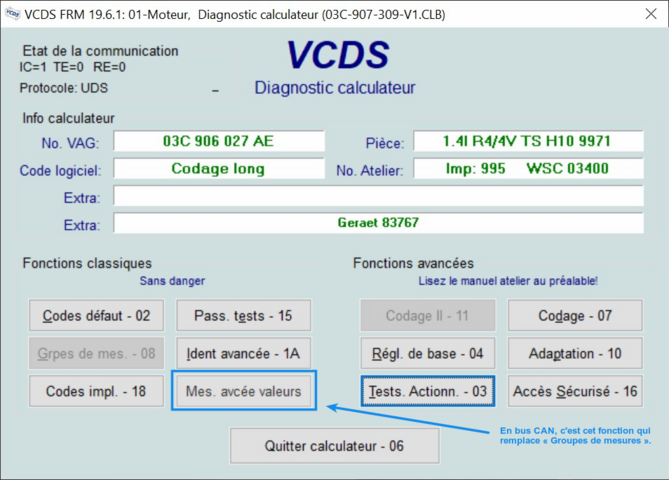Click Codes impl. - 18 button

[96, 391]
